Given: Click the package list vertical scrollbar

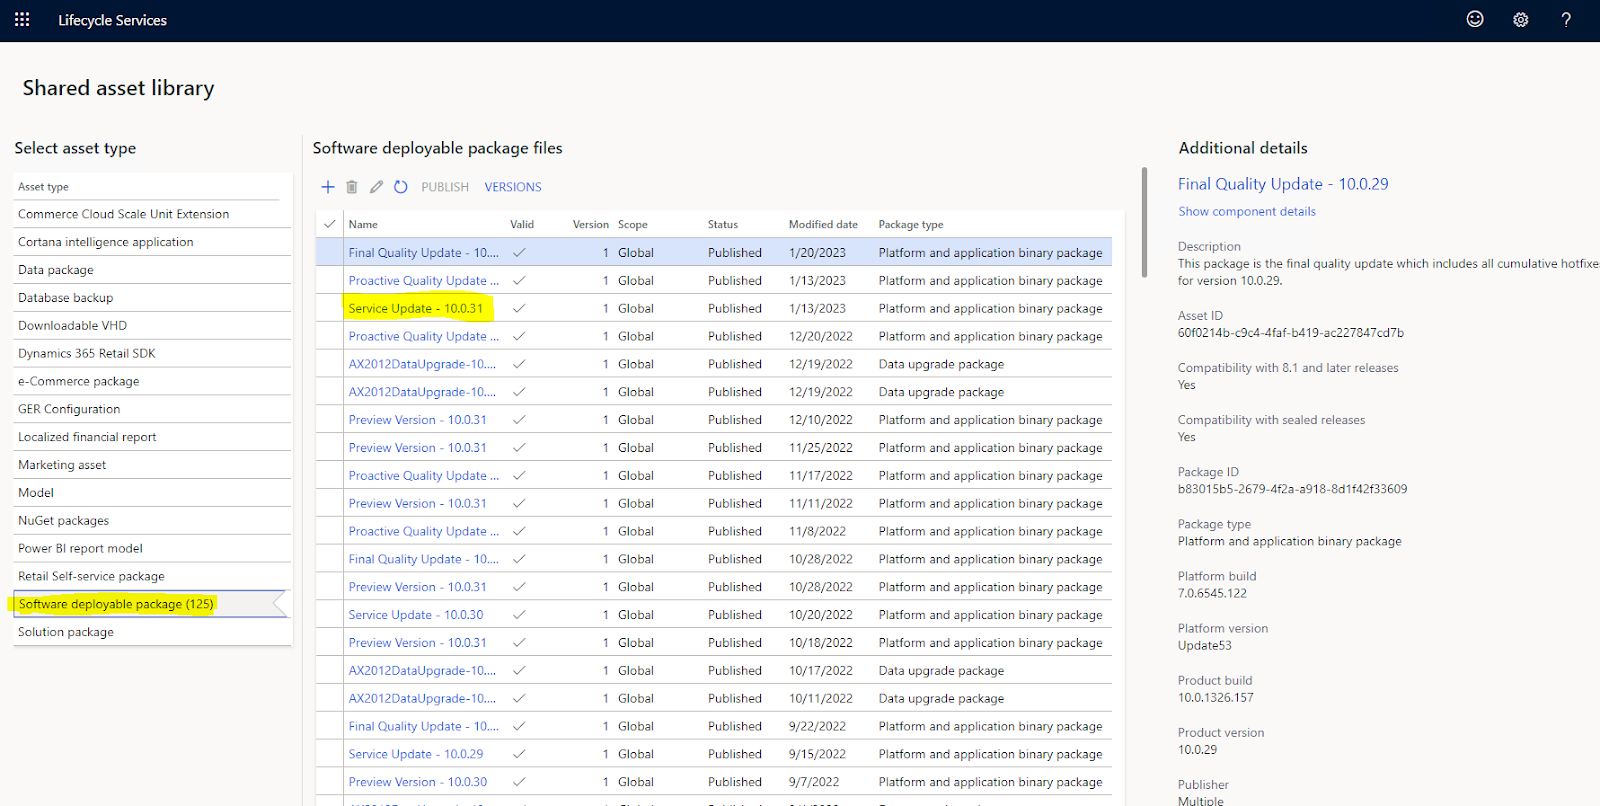Looking at the screenshot, I should [1144, 222].
